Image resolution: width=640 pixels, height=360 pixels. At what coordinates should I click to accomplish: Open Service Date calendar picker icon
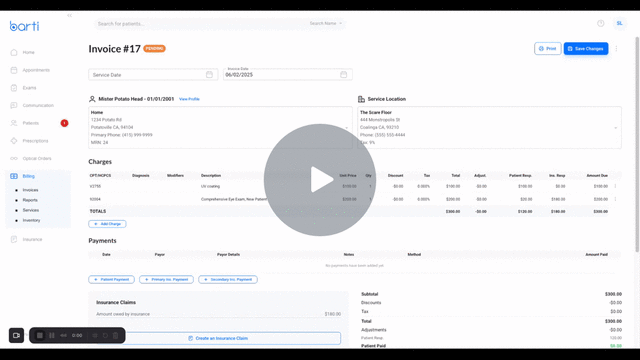(209, 75)
